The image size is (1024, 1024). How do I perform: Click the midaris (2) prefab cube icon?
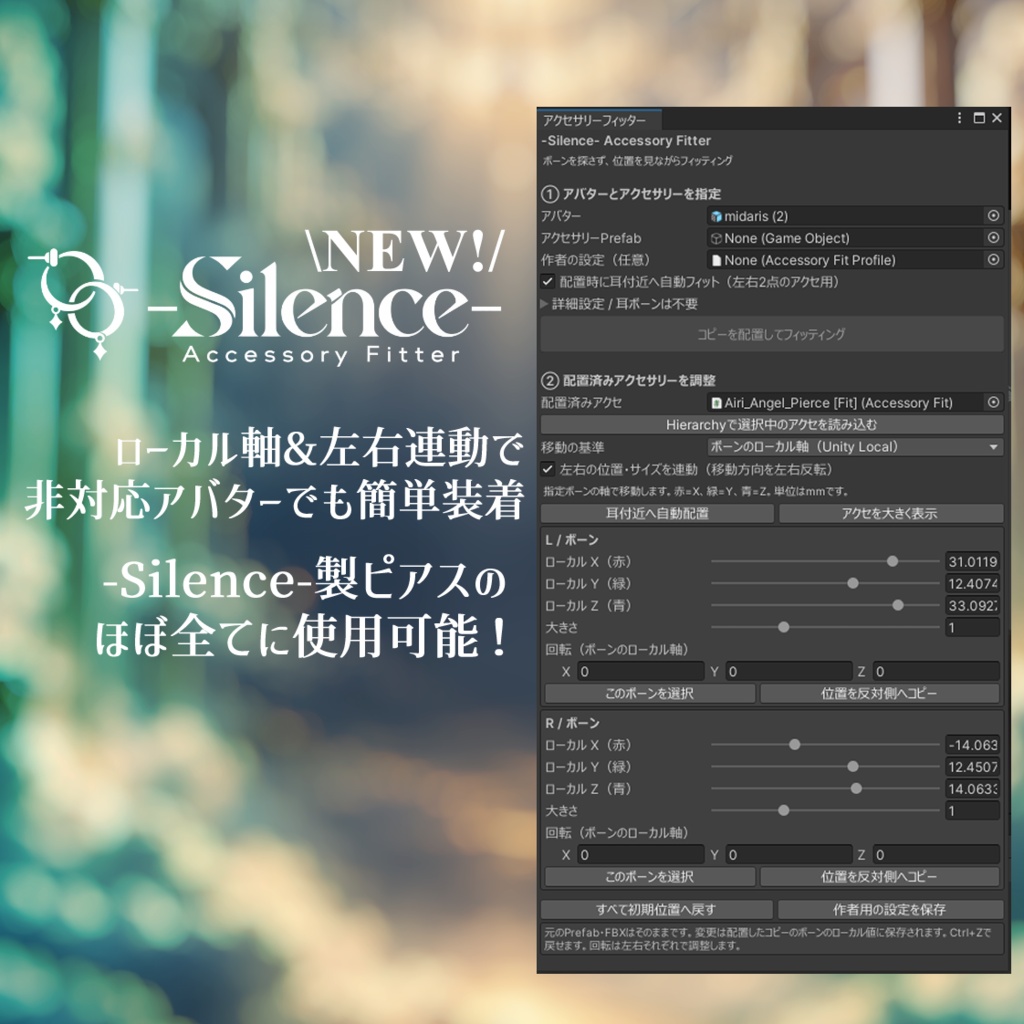[716, 216]
